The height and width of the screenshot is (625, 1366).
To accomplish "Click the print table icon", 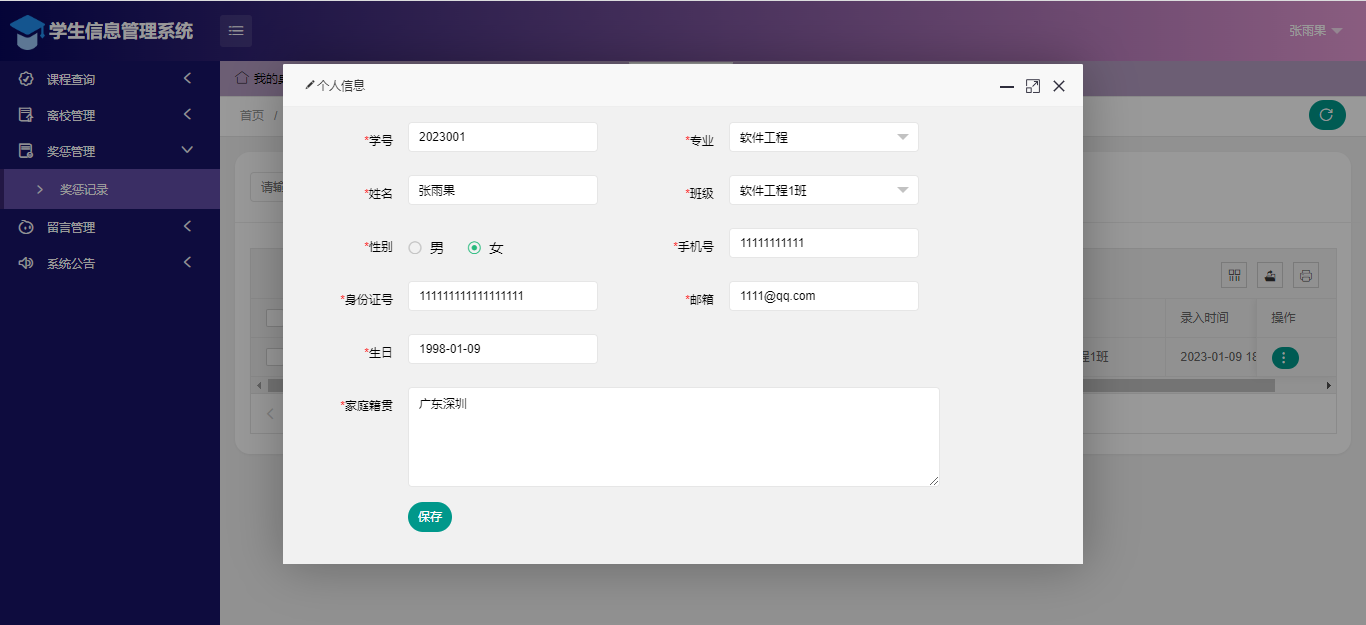I will 1306,275.
